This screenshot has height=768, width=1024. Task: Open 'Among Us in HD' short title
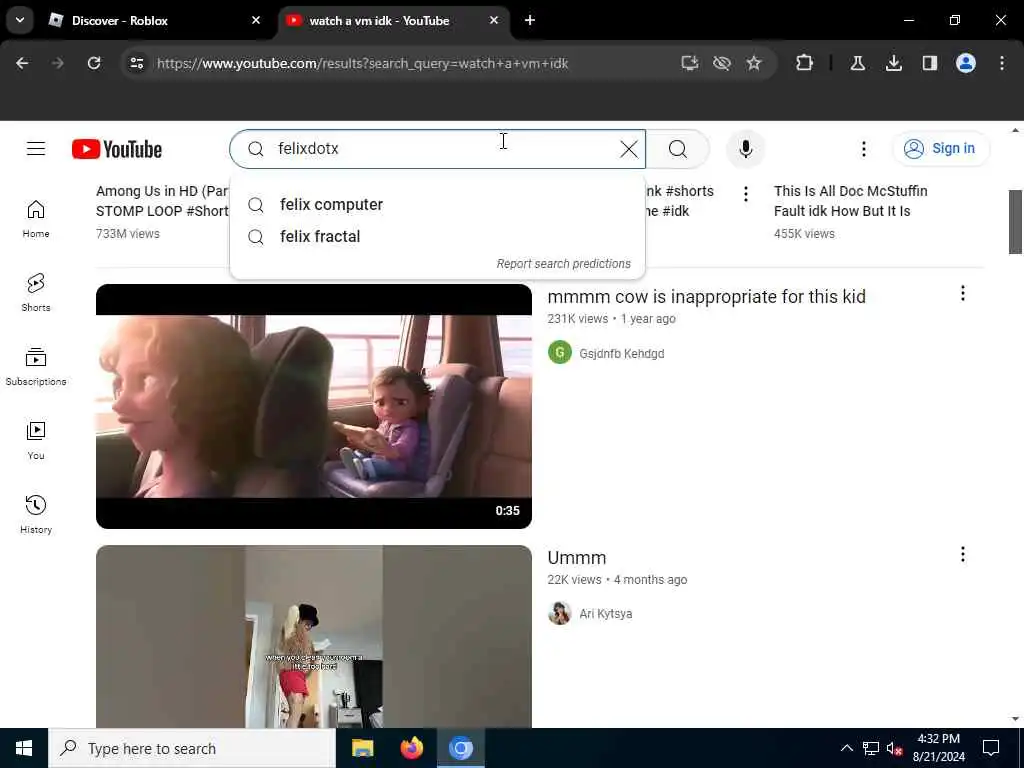[163, 201]
